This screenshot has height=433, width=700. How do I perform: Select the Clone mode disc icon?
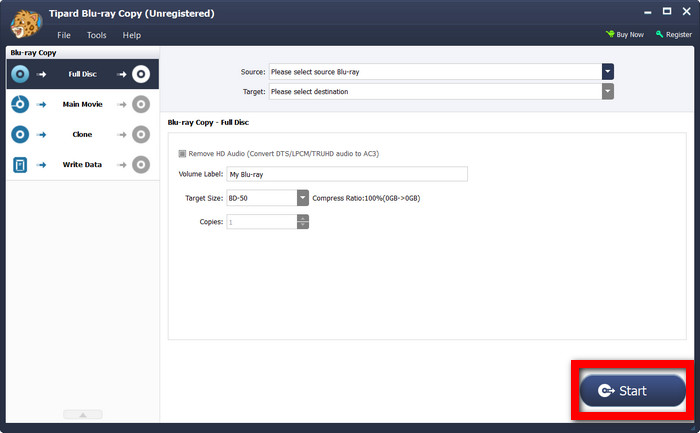click(x=20, y=134)
